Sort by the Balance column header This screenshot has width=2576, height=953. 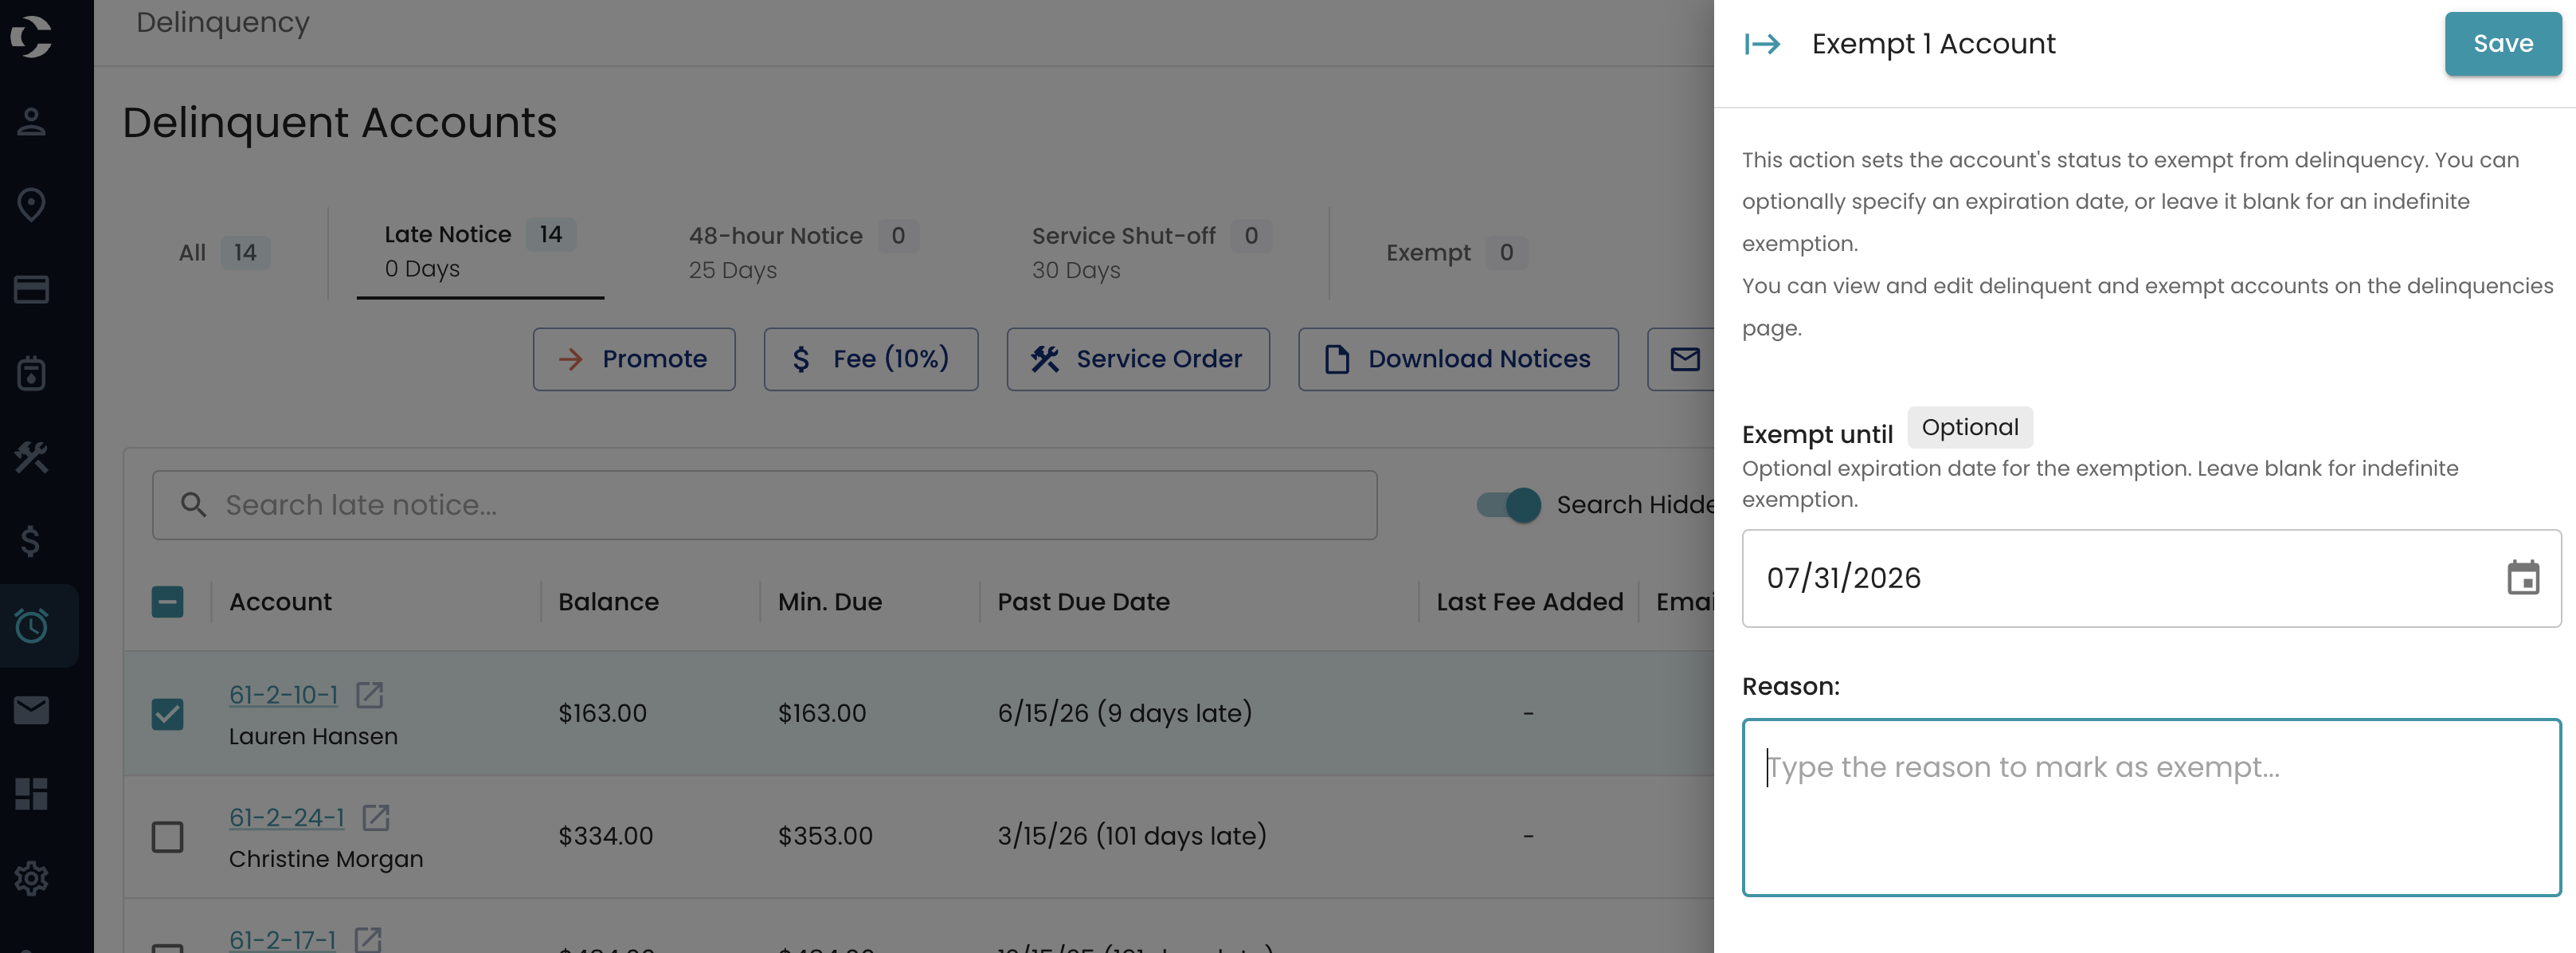coord(608,602)
